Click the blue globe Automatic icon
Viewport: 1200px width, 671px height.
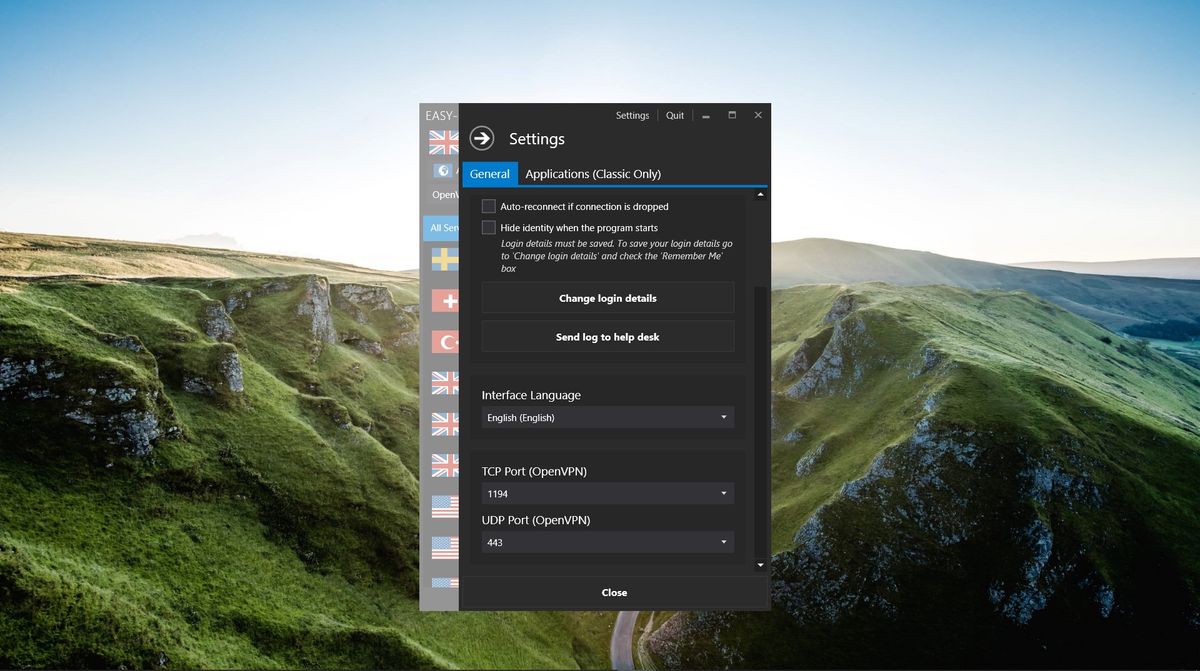pos(442,170)
